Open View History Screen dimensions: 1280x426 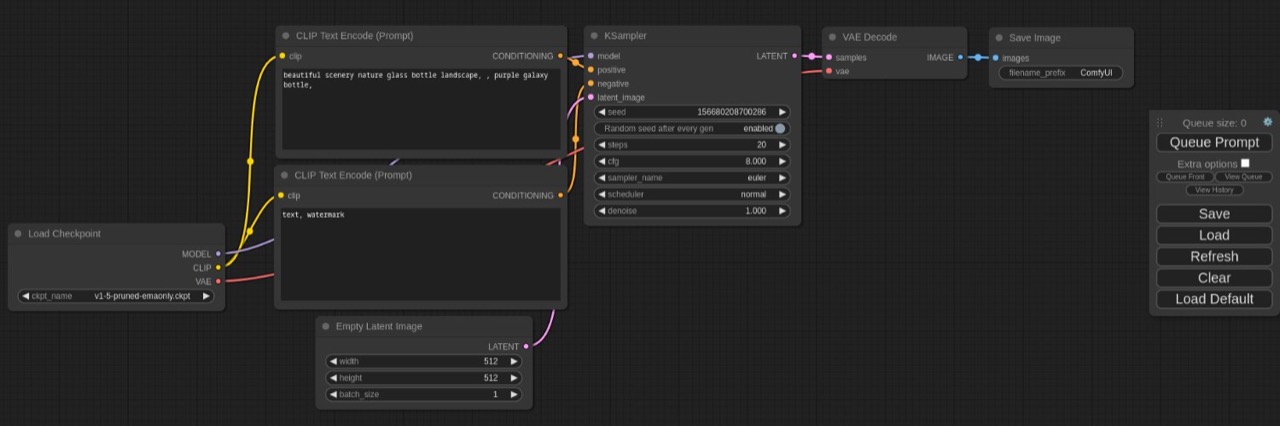click(x=1214, y=190)
